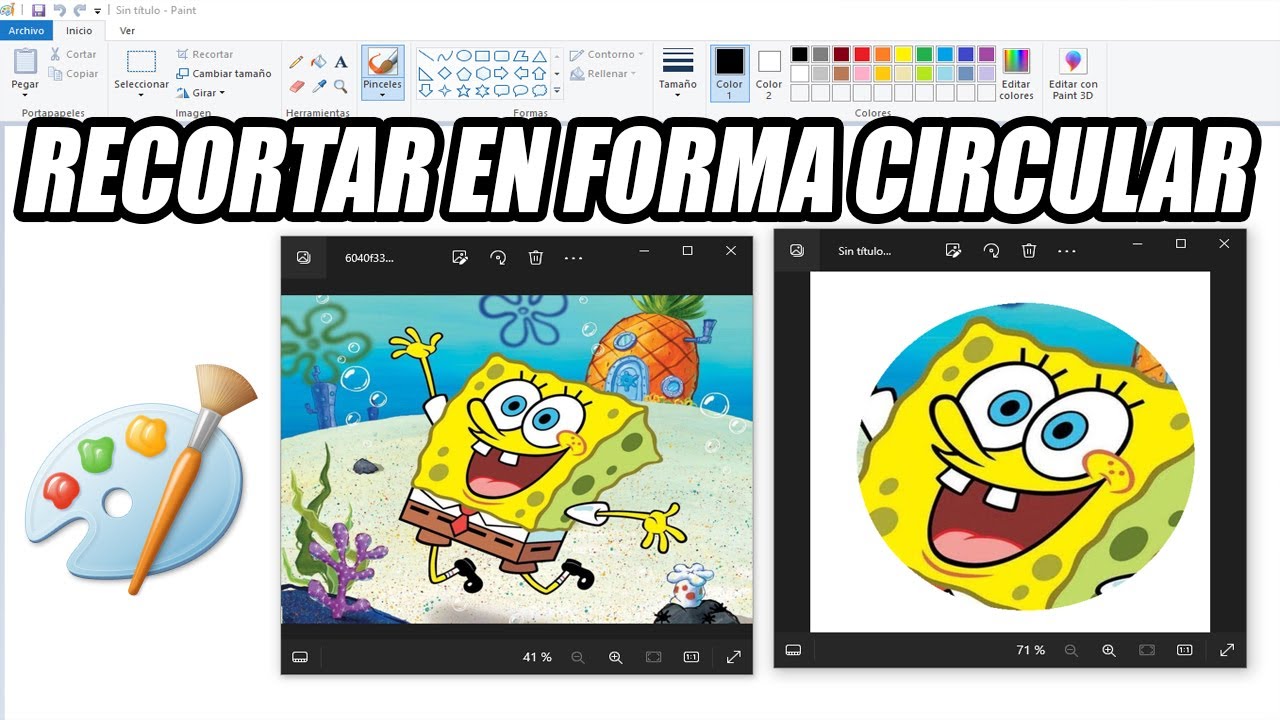Open the Seleccionar dropdown arrow

pos(141,96)
